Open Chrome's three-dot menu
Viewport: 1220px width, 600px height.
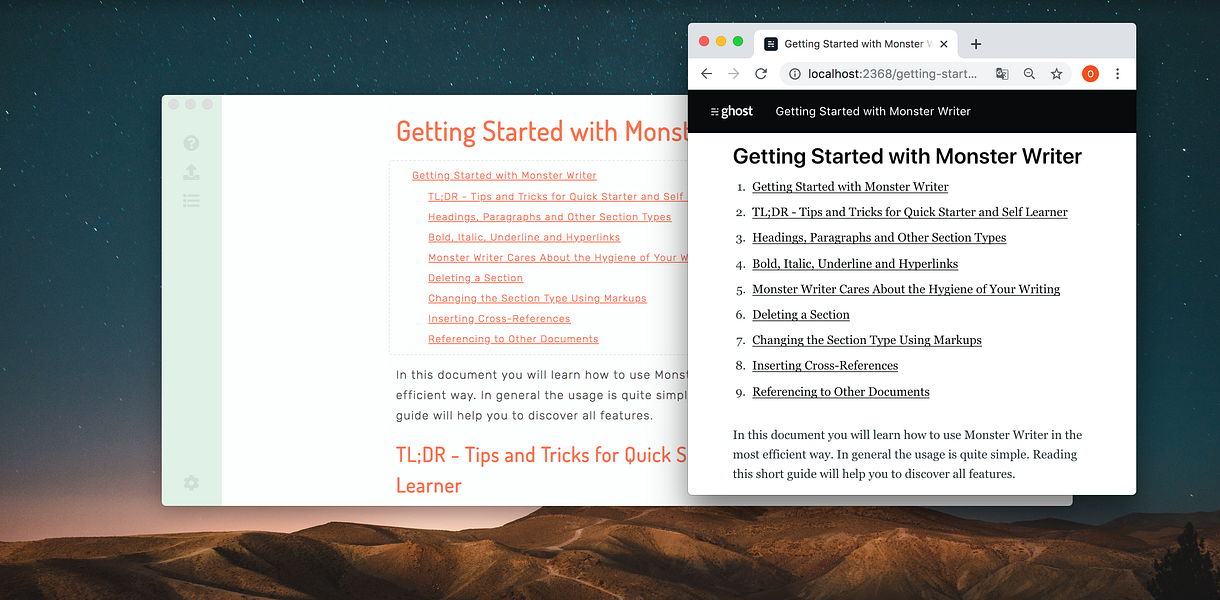point(1118,74)
